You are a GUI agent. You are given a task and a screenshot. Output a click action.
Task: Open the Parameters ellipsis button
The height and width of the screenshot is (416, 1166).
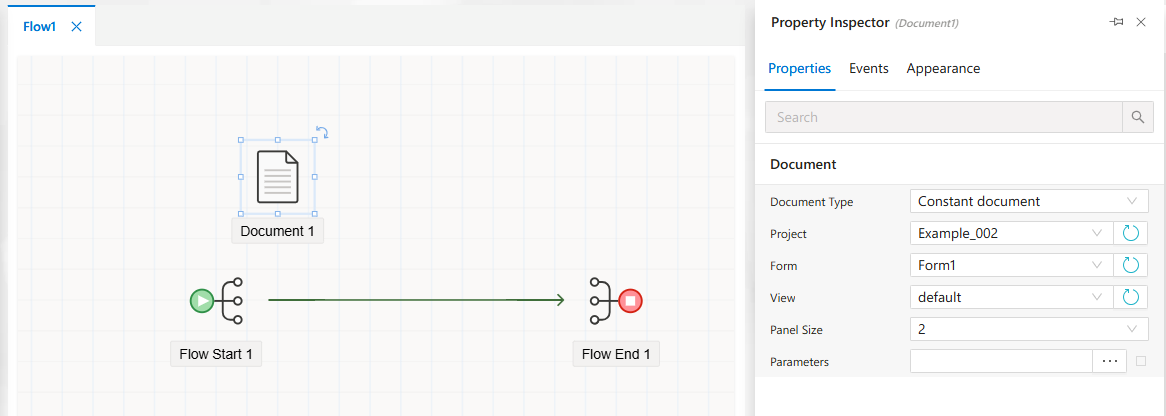point(1109,361)
